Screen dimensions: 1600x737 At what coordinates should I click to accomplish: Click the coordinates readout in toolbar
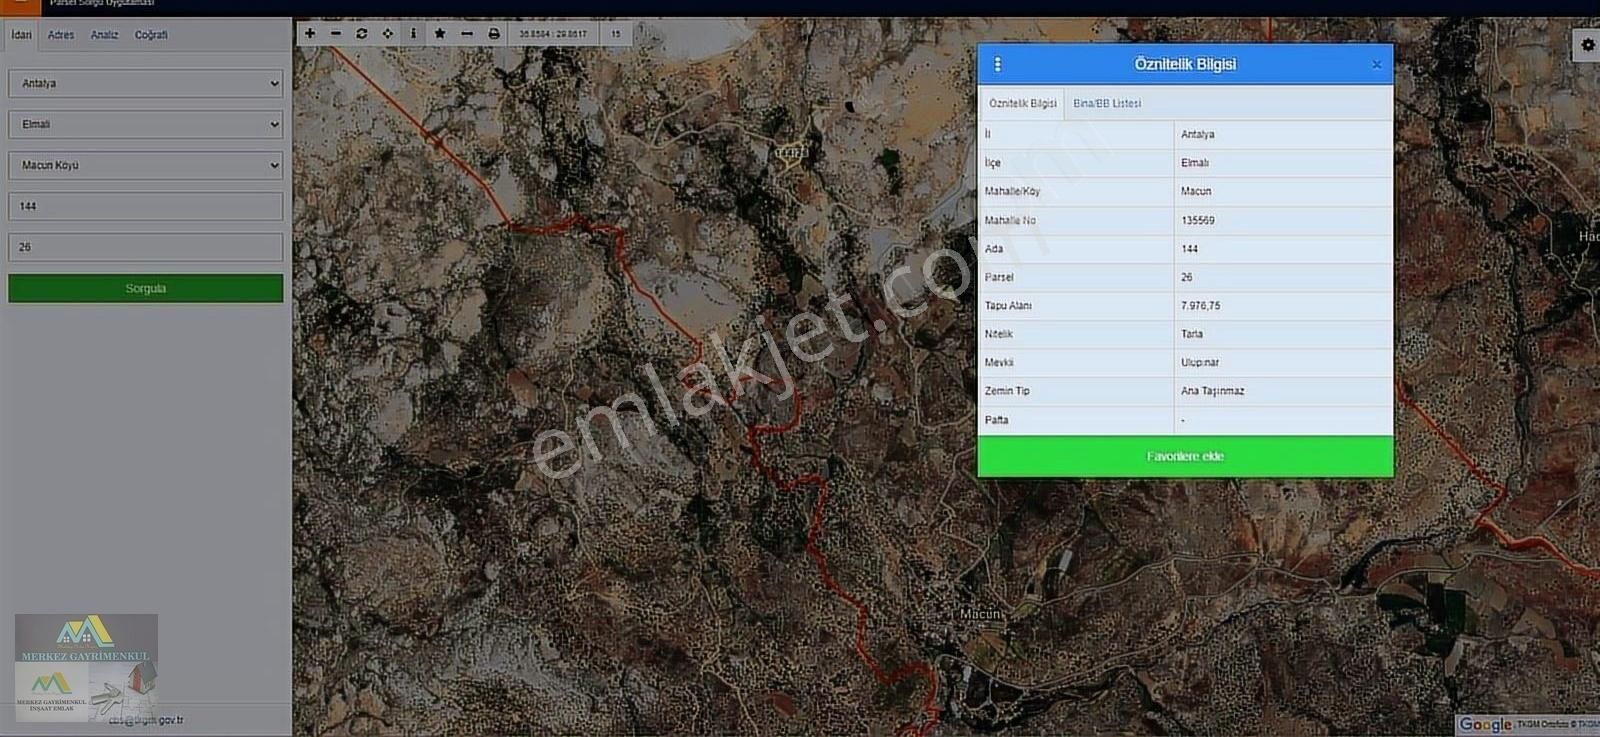(553, 34)
